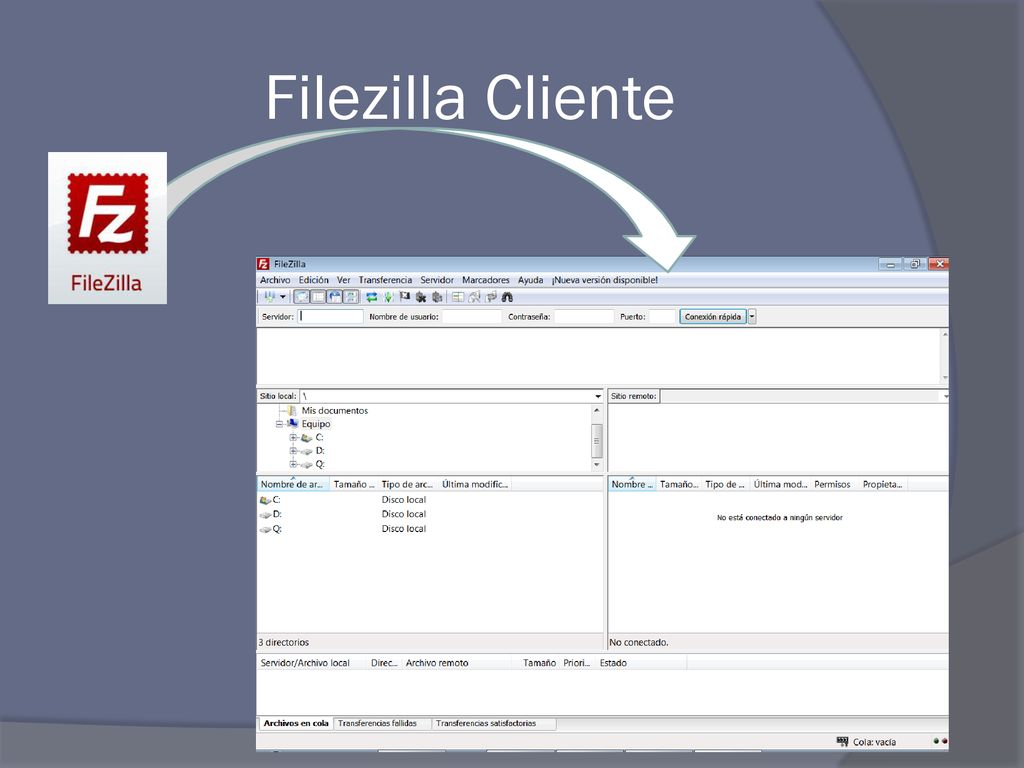Click the Estado queue column header
The image size is (1024, 768).
[641, 663]
